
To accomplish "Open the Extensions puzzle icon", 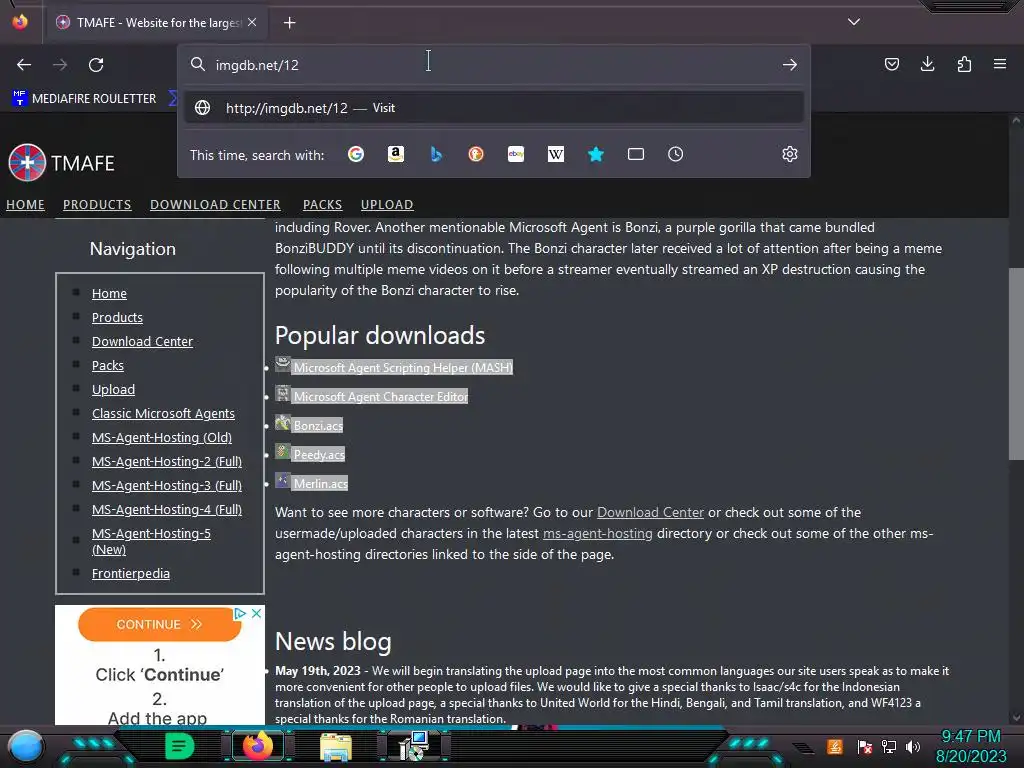I will coord(964,64).
